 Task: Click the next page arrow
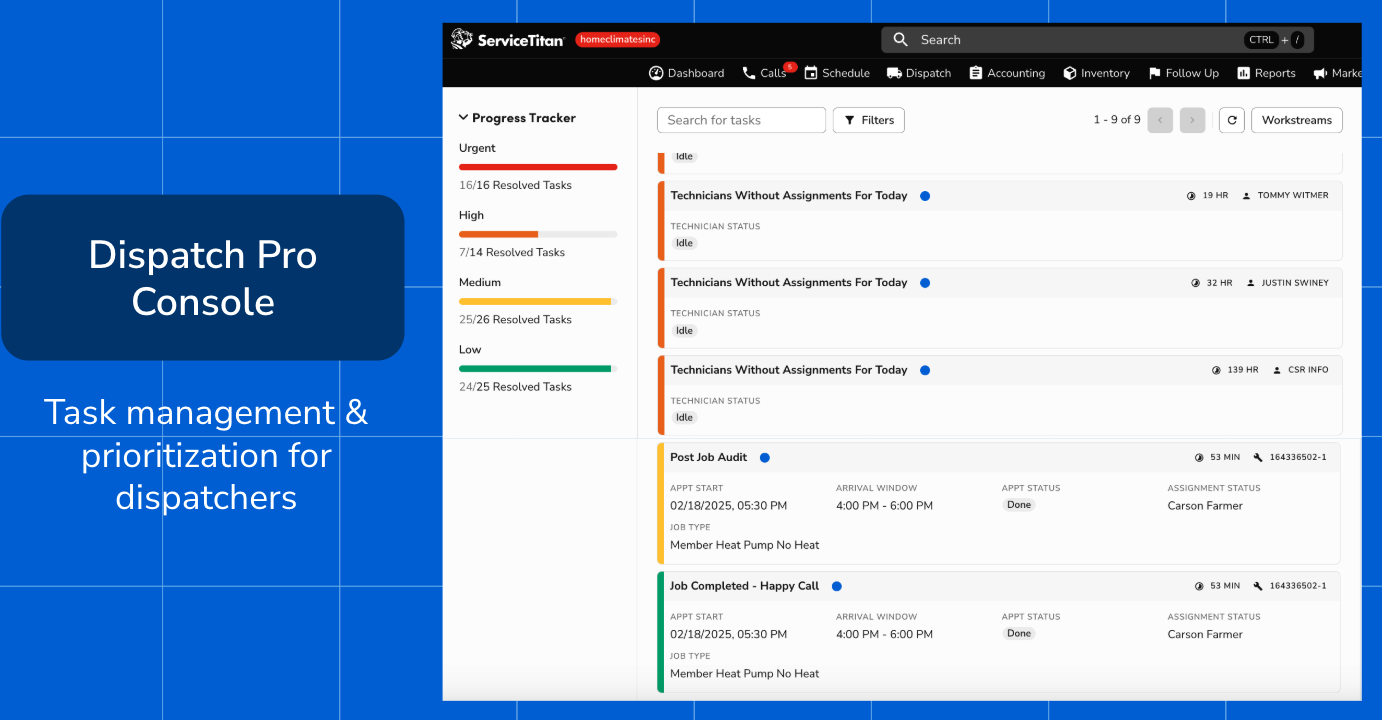[1192, 120]
